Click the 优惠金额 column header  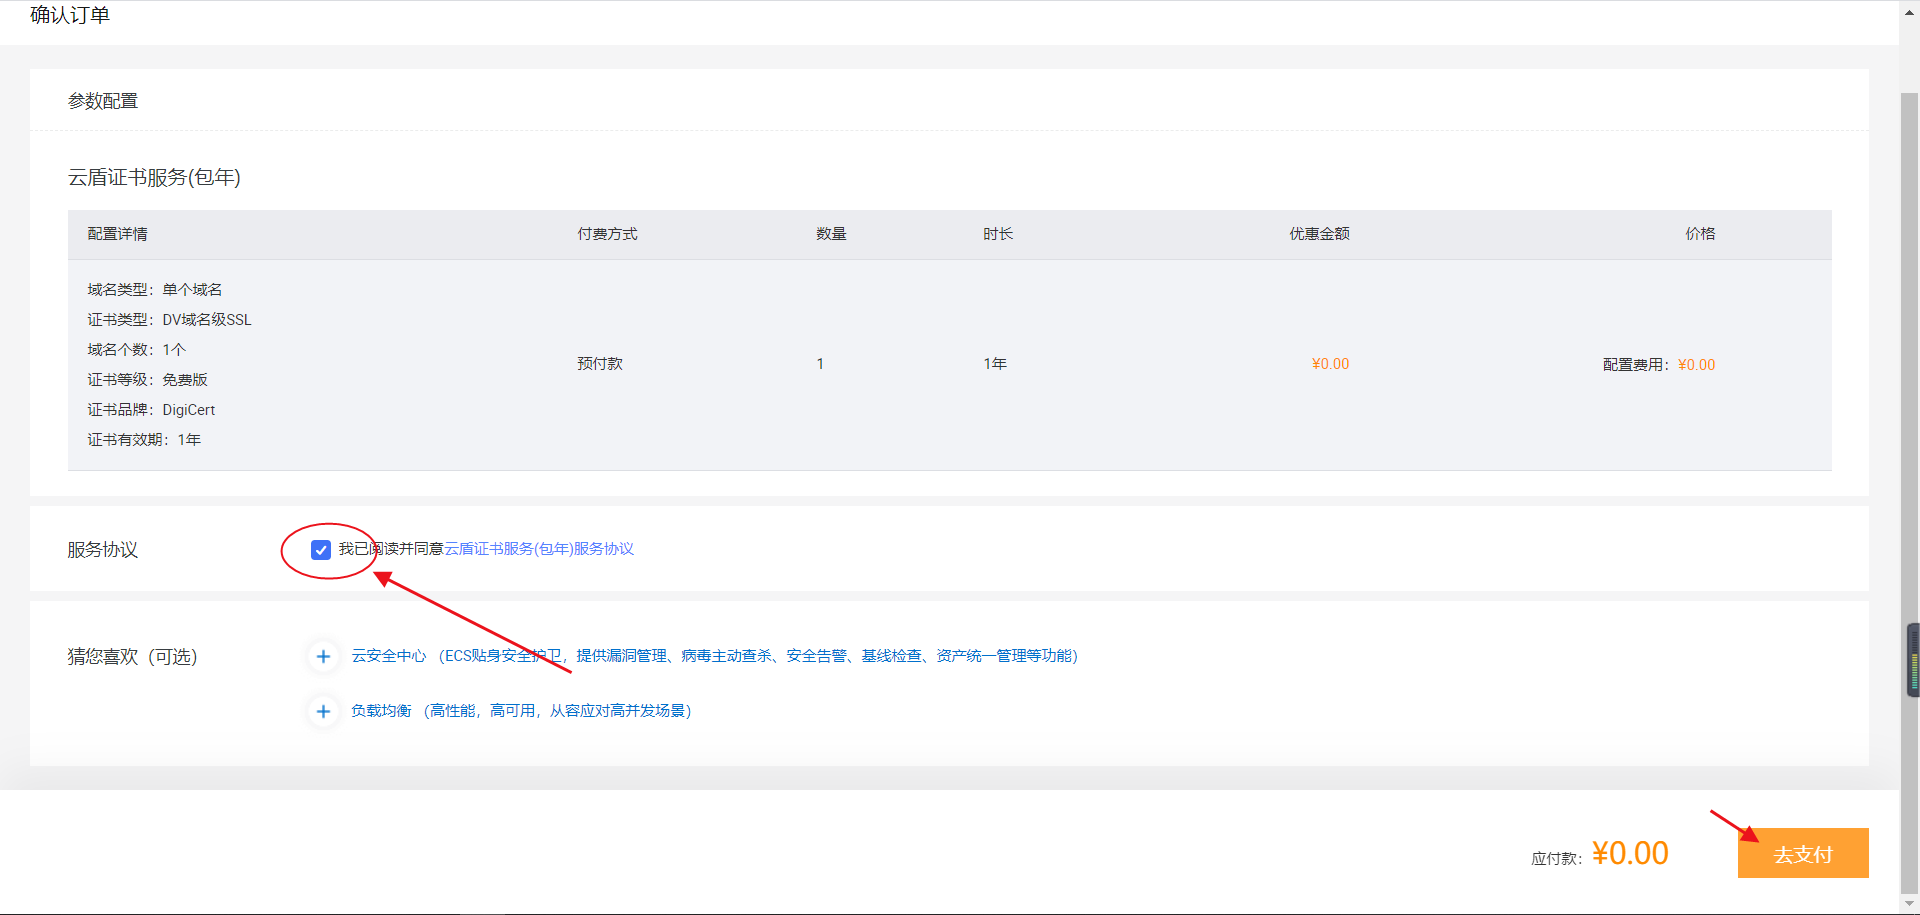point(1319,234)
